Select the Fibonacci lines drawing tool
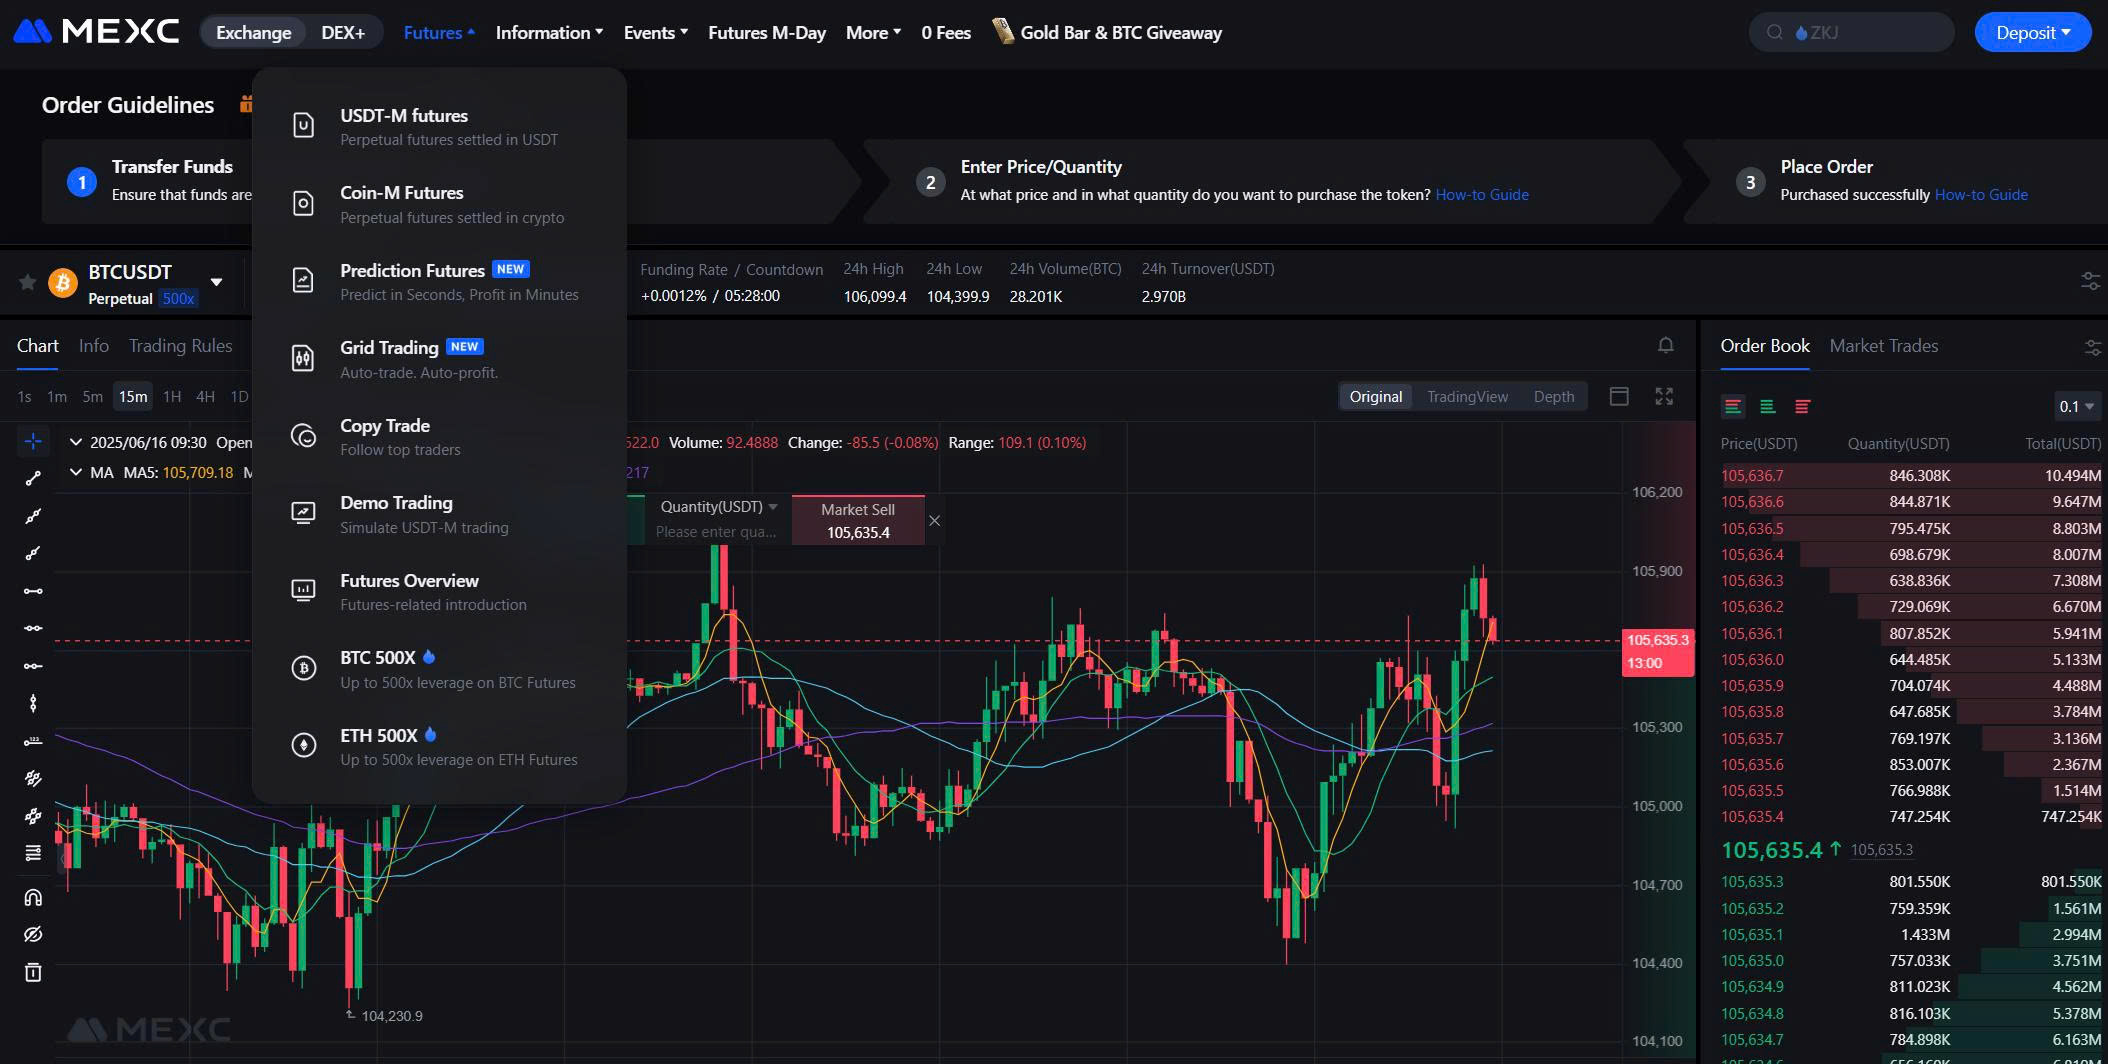Image resolution: width=2108 pixels, height=1064 pixels. point(33,853)
